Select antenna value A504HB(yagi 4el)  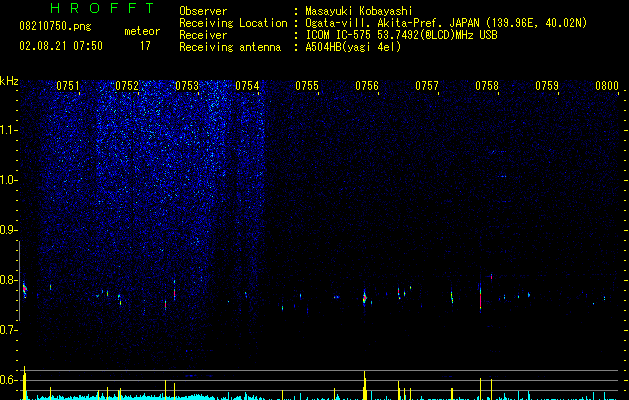coord(353,47)
